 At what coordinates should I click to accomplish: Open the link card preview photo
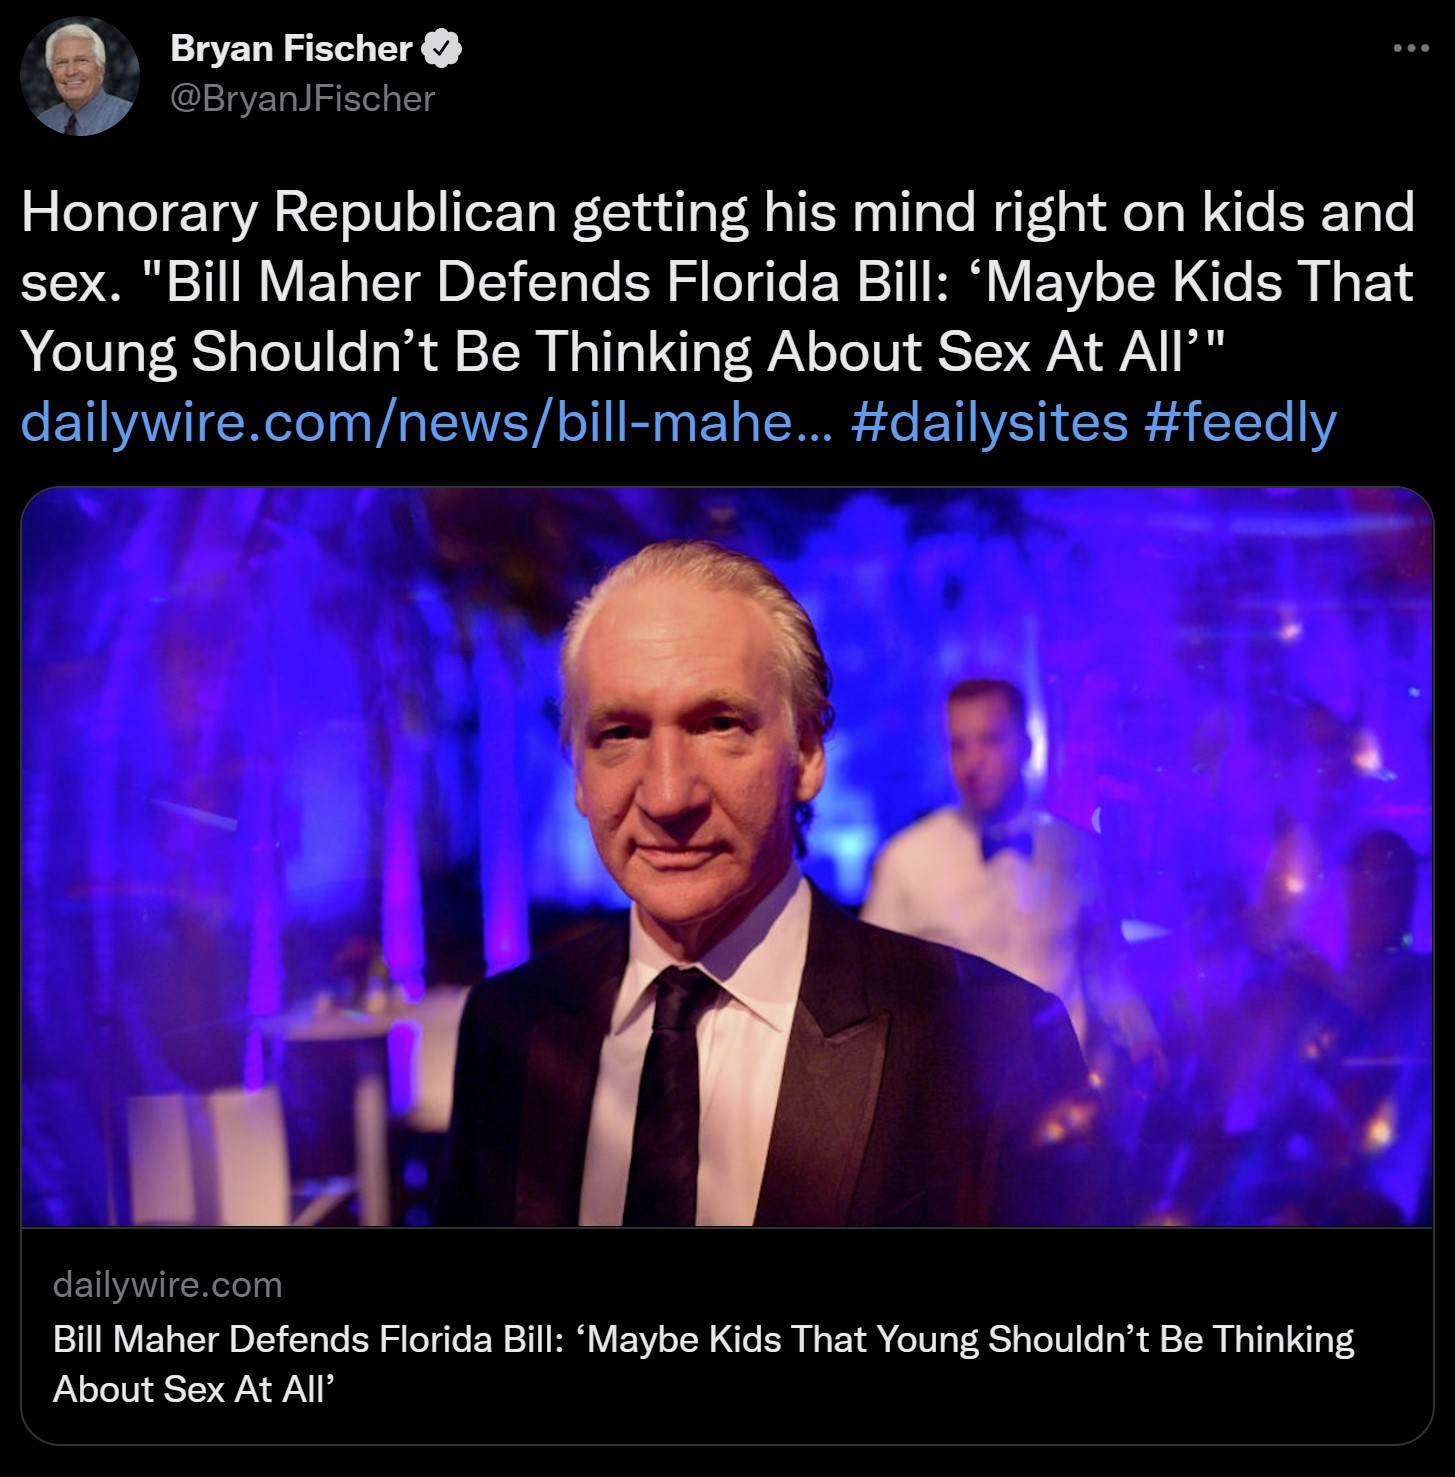[727, 857]
